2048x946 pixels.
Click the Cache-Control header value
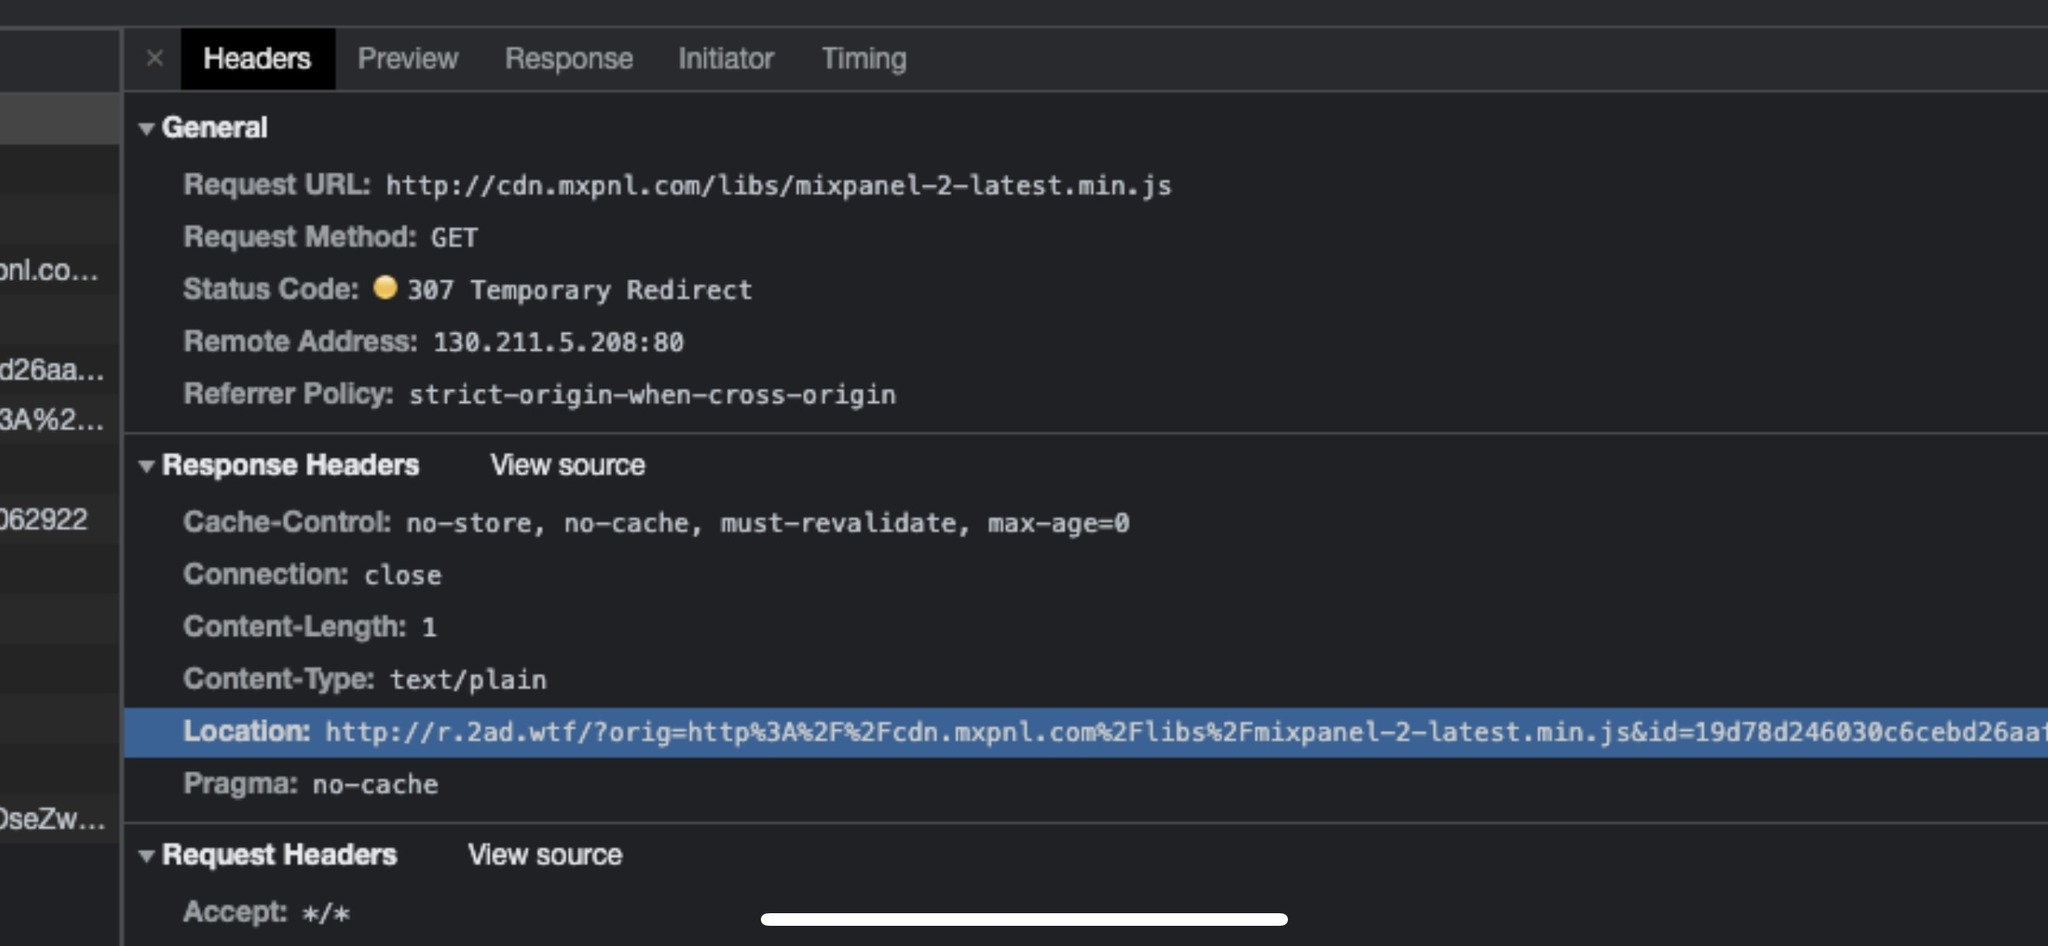coord(767,523)
